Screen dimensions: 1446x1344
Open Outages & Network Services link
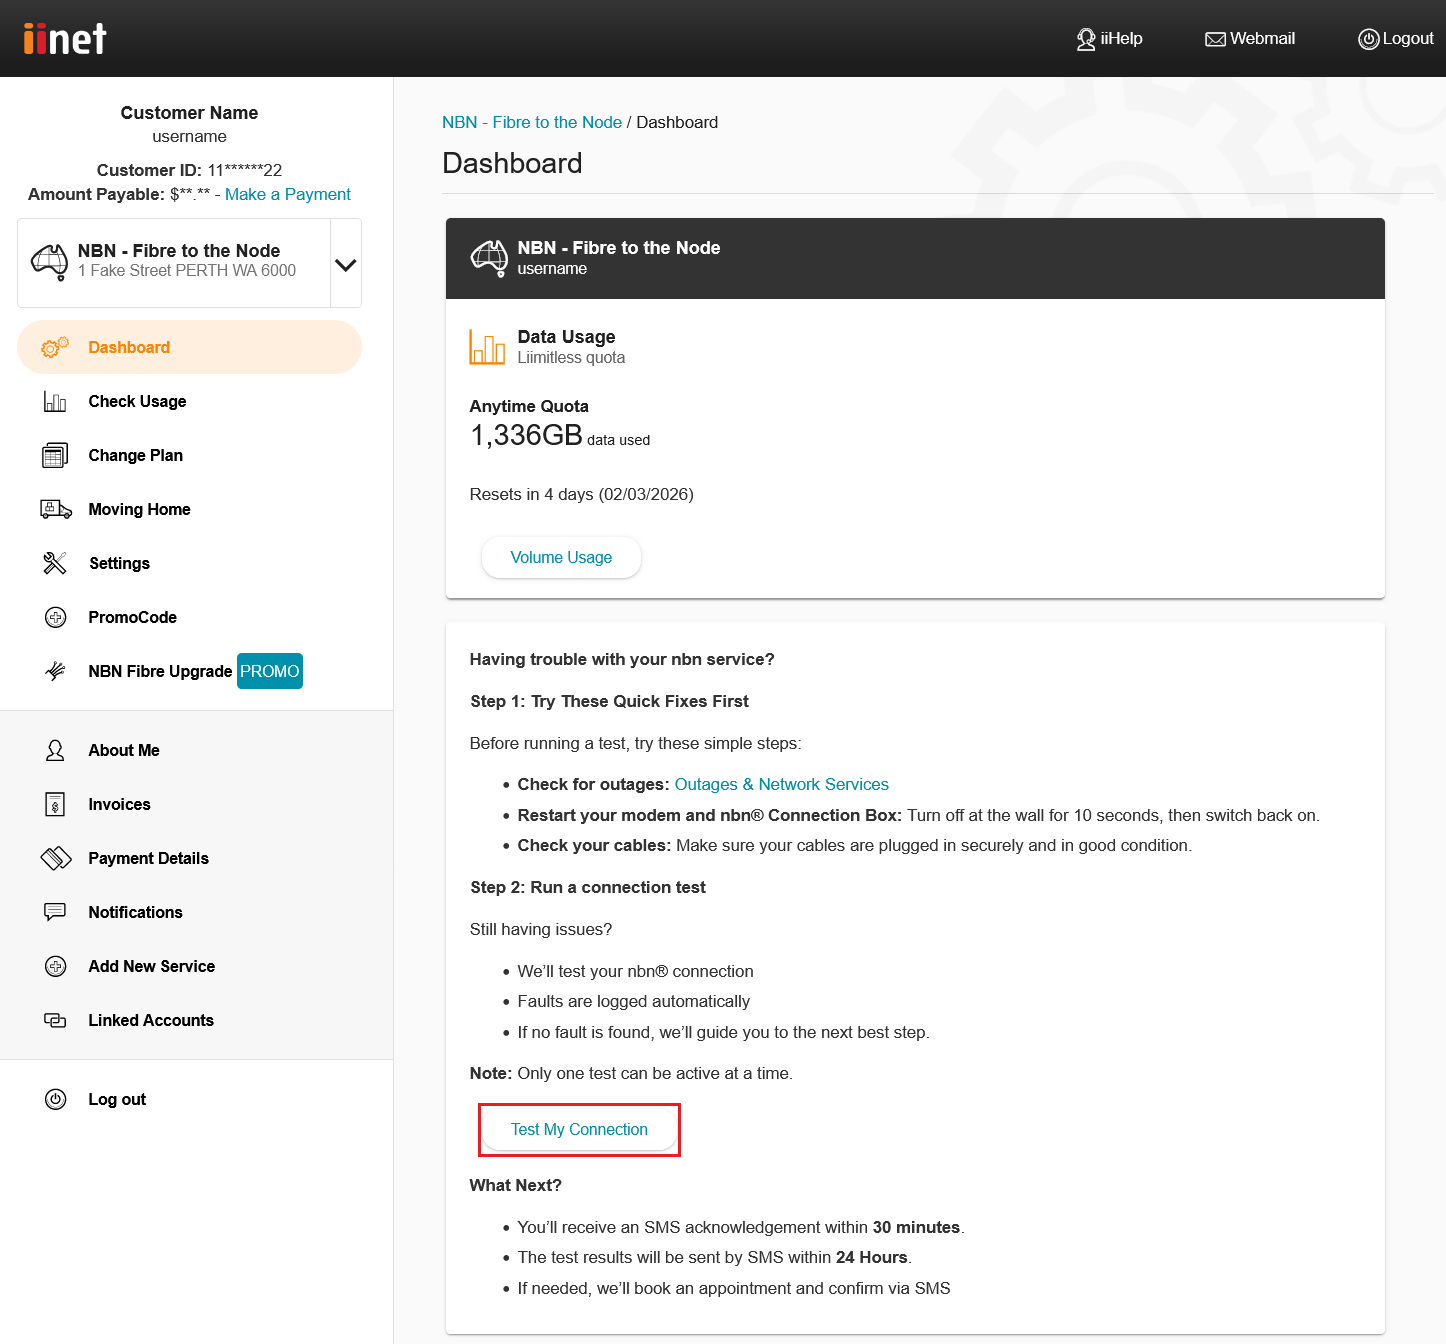[781, 784]
